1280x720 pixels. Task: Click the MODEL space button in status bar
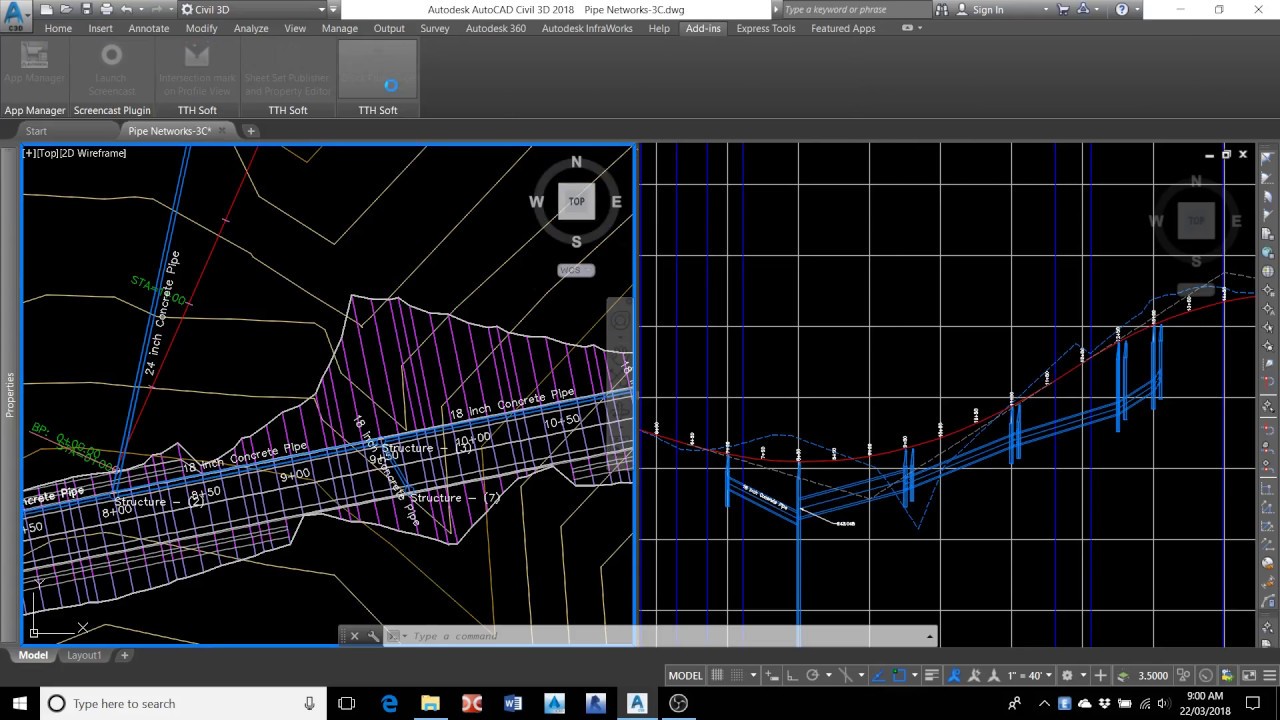tap(685, 675)
